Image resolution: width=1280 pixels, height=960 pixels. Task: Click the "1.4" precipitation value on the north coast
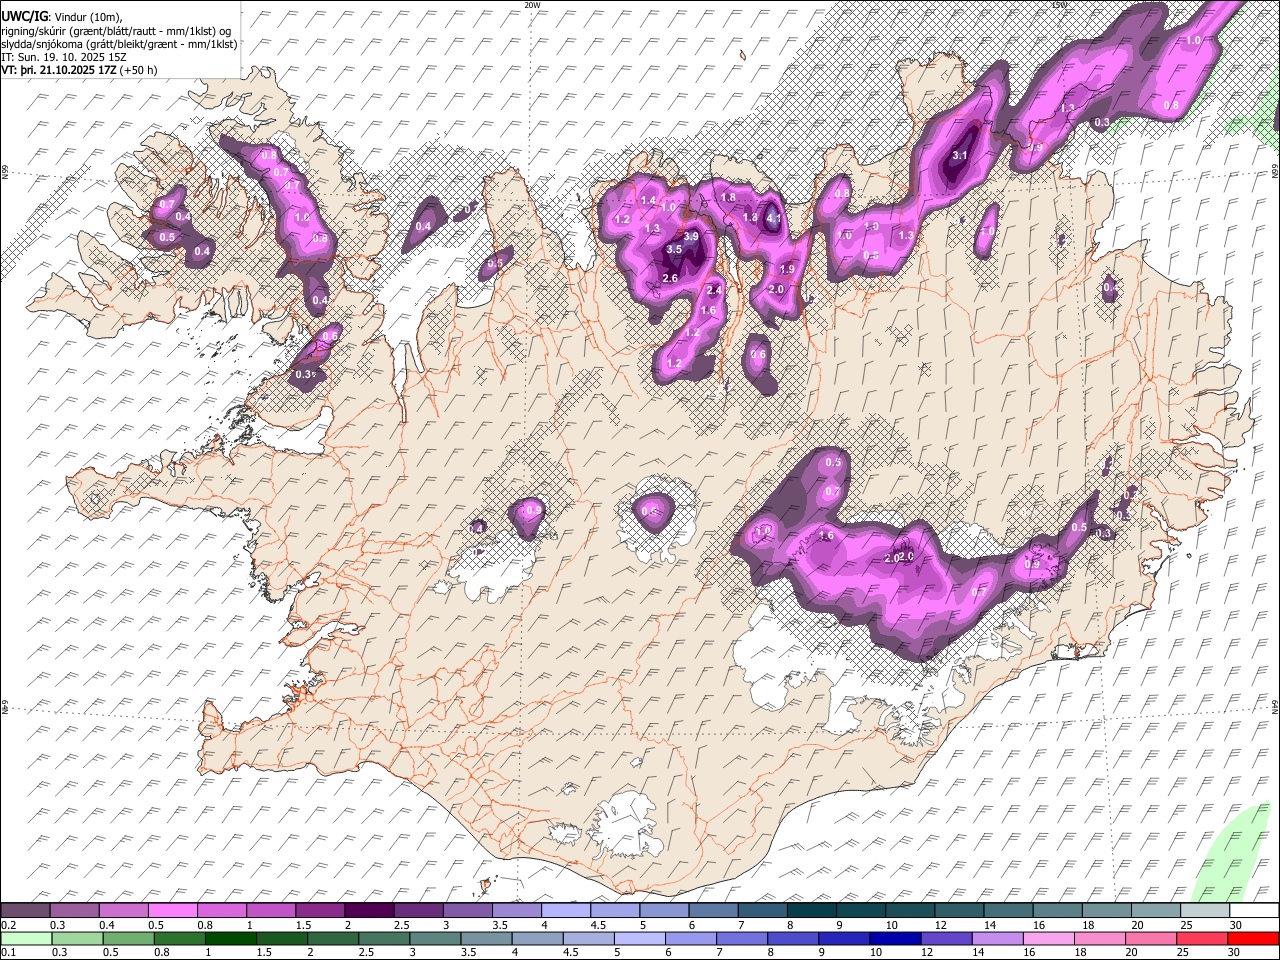coord(648,201)
